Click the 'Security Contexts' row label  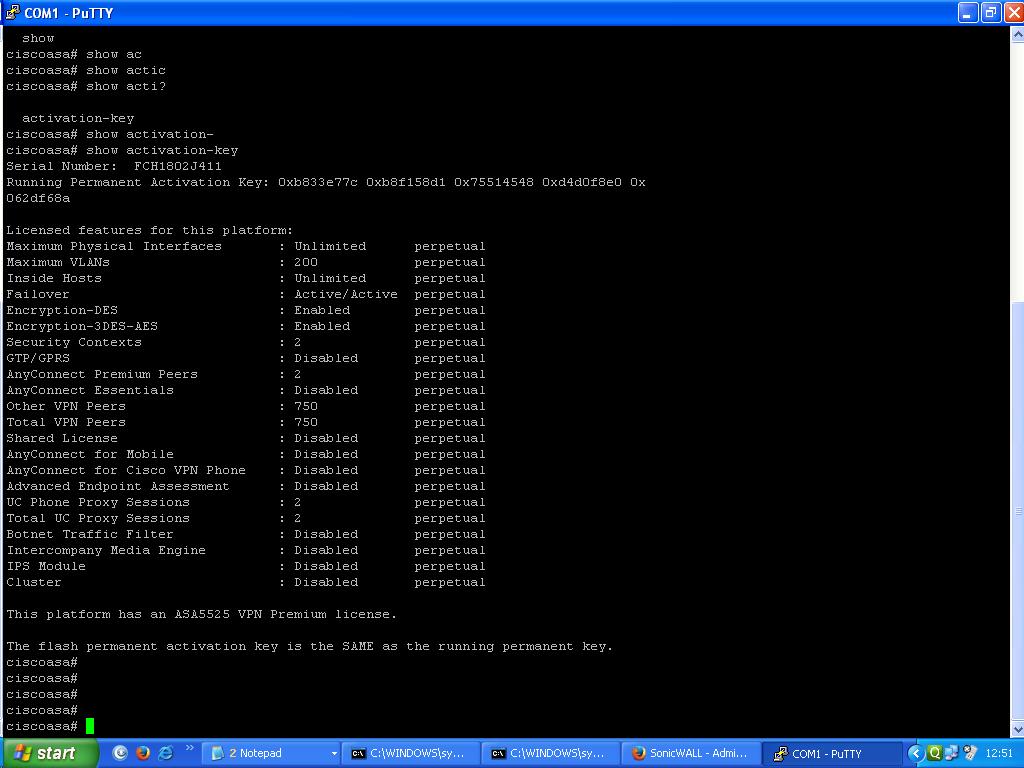click(74, 342)
